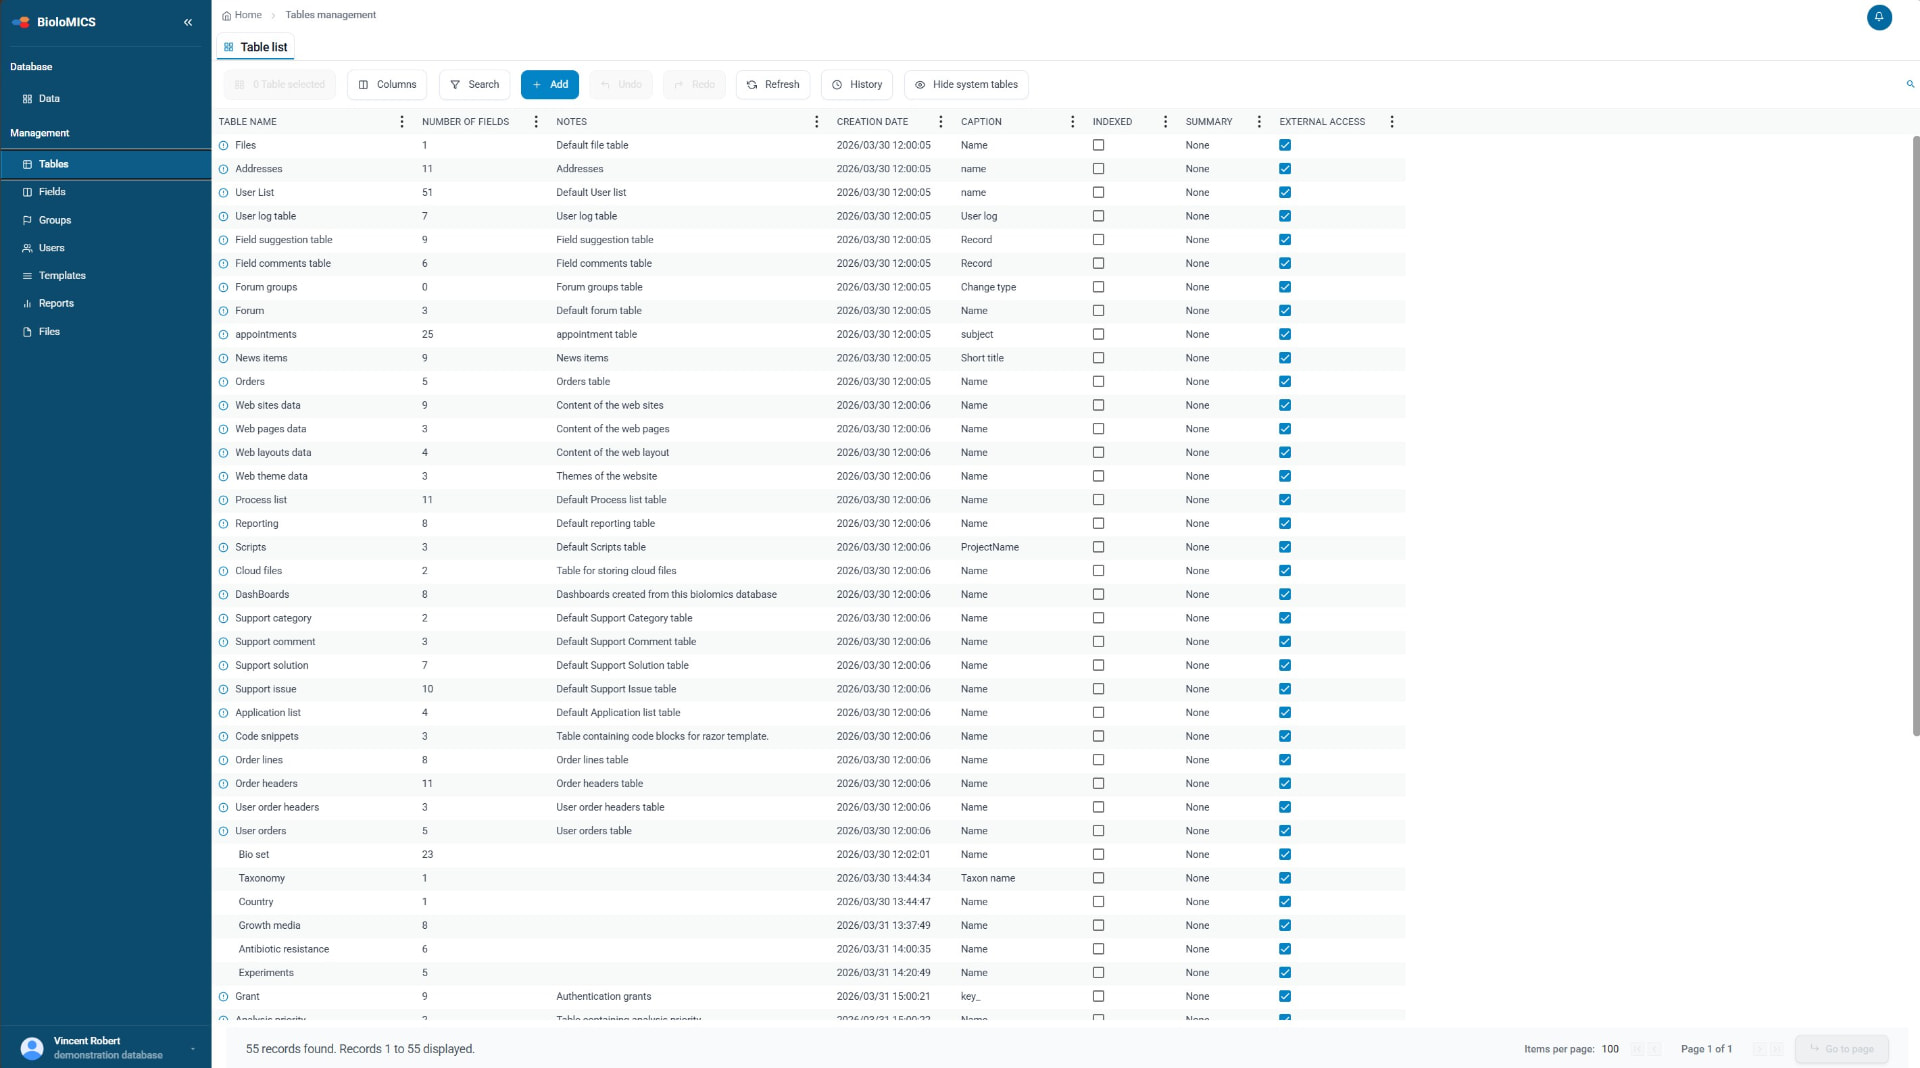
Task: Select the Table list tab
Action: [256, 47]
